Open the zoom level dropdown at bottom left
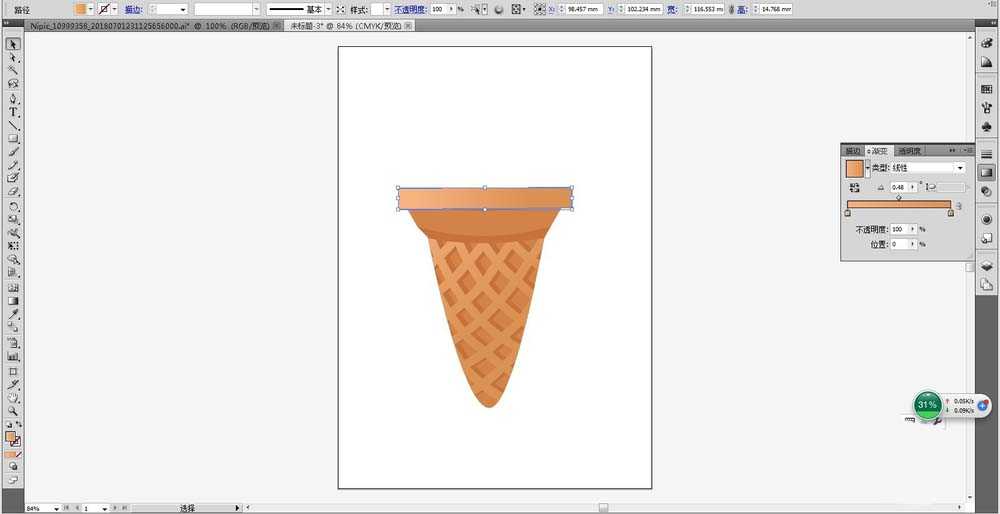Viewport: 1000px width, 514px height. [58, 508]
